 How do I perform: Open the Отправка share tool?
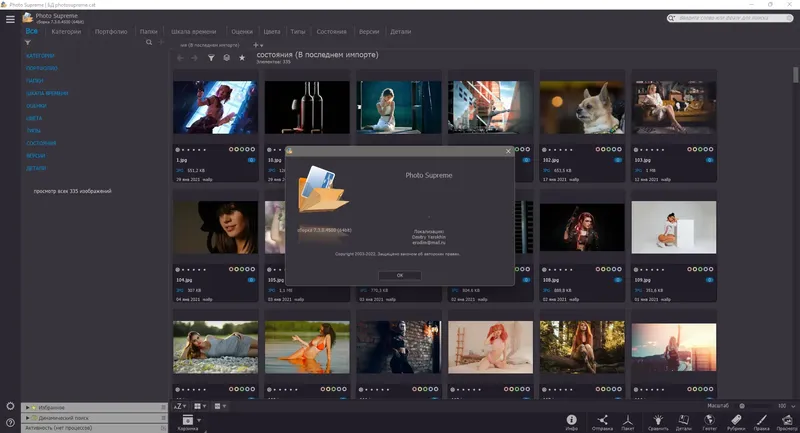point(602,422)
